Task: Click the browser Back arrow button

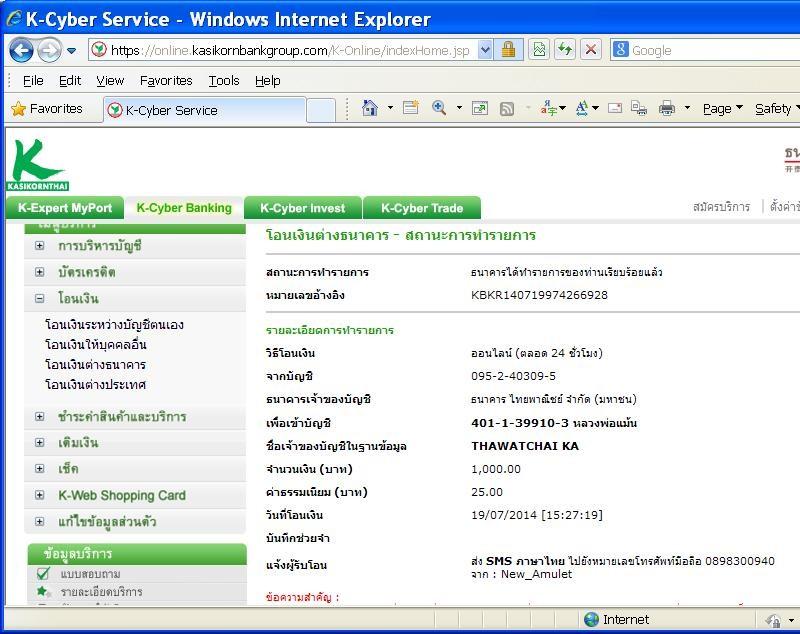Action: 21,50
